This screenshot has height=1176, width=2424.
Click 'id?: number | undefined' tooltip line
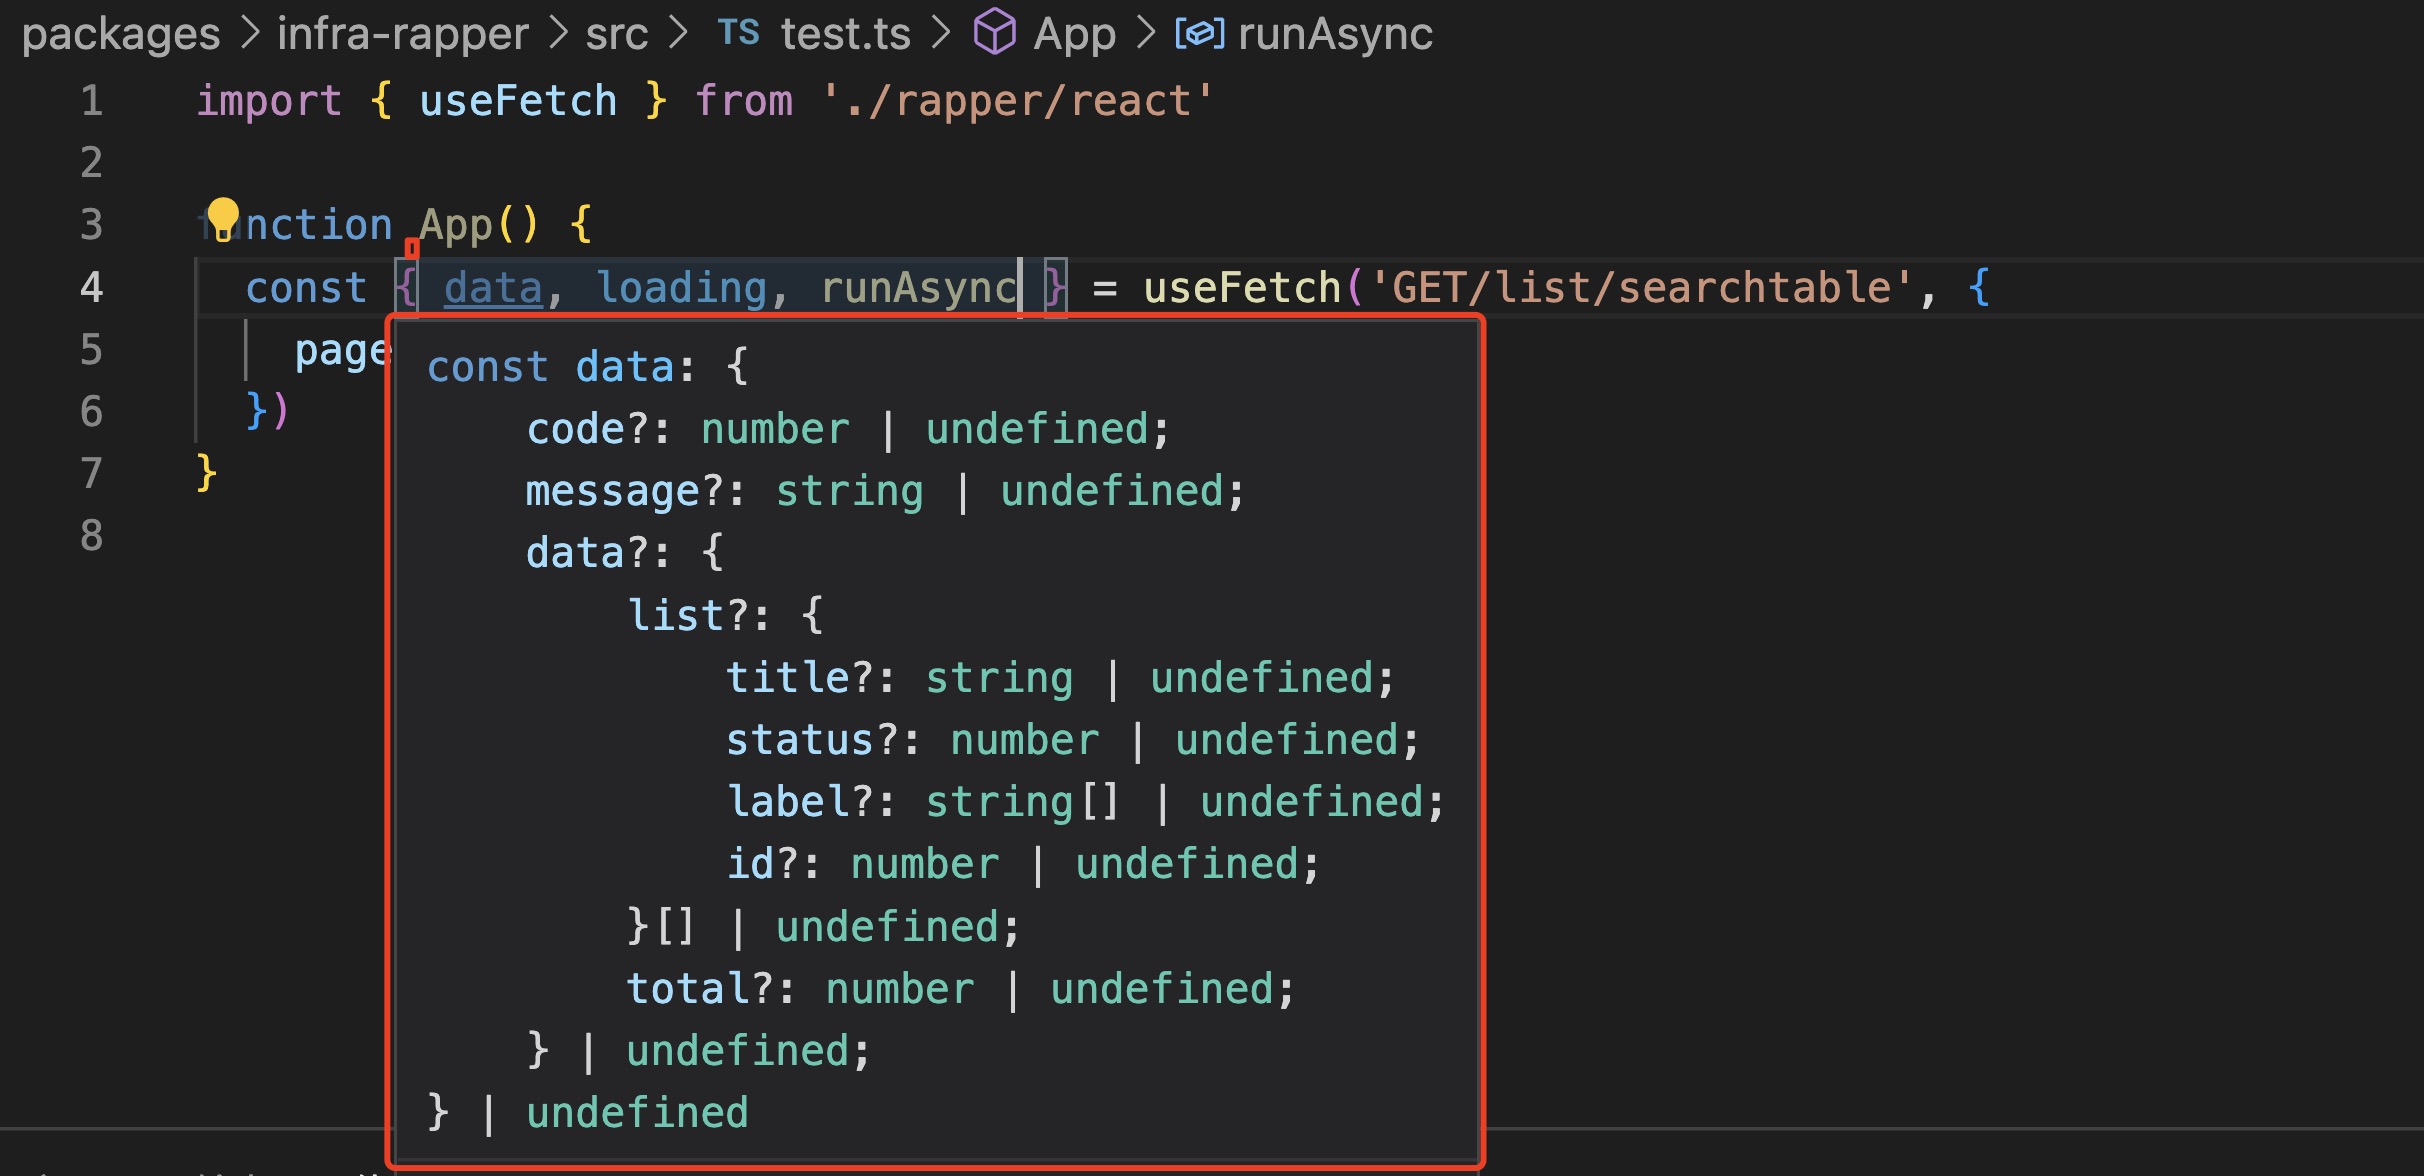pyautogui.click(x=1023, y=865)
